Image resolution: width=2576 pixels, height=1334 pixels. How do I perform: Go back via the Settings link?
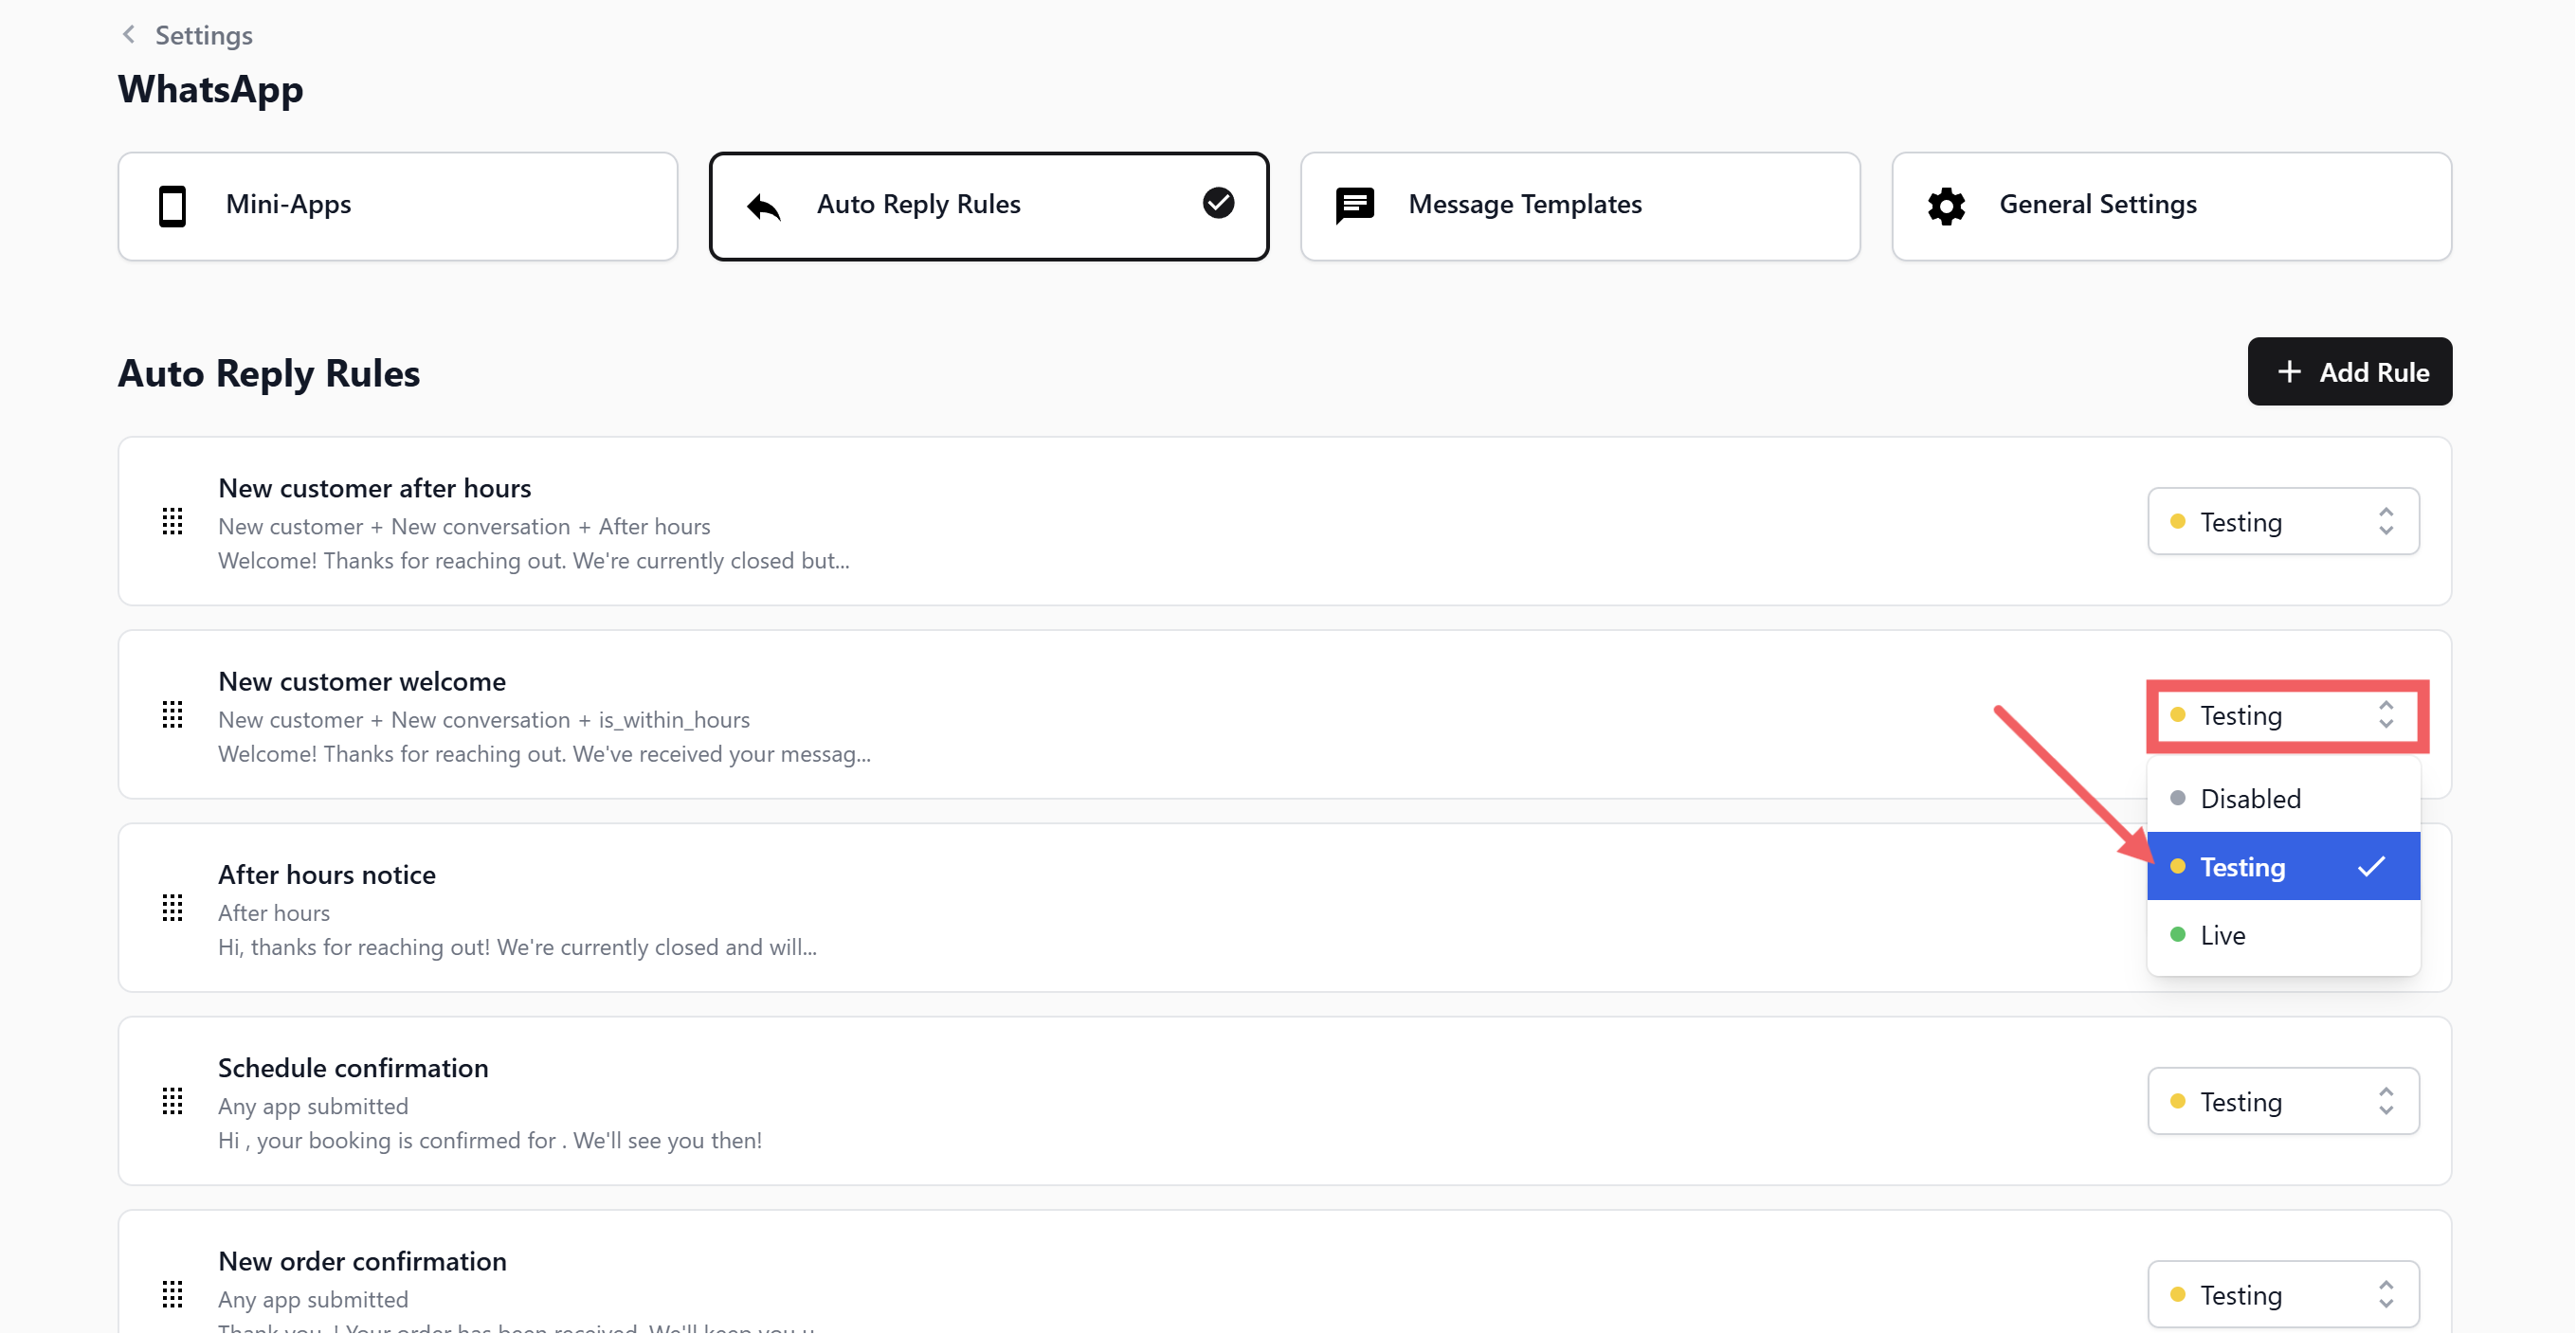[x=203, y=35]
